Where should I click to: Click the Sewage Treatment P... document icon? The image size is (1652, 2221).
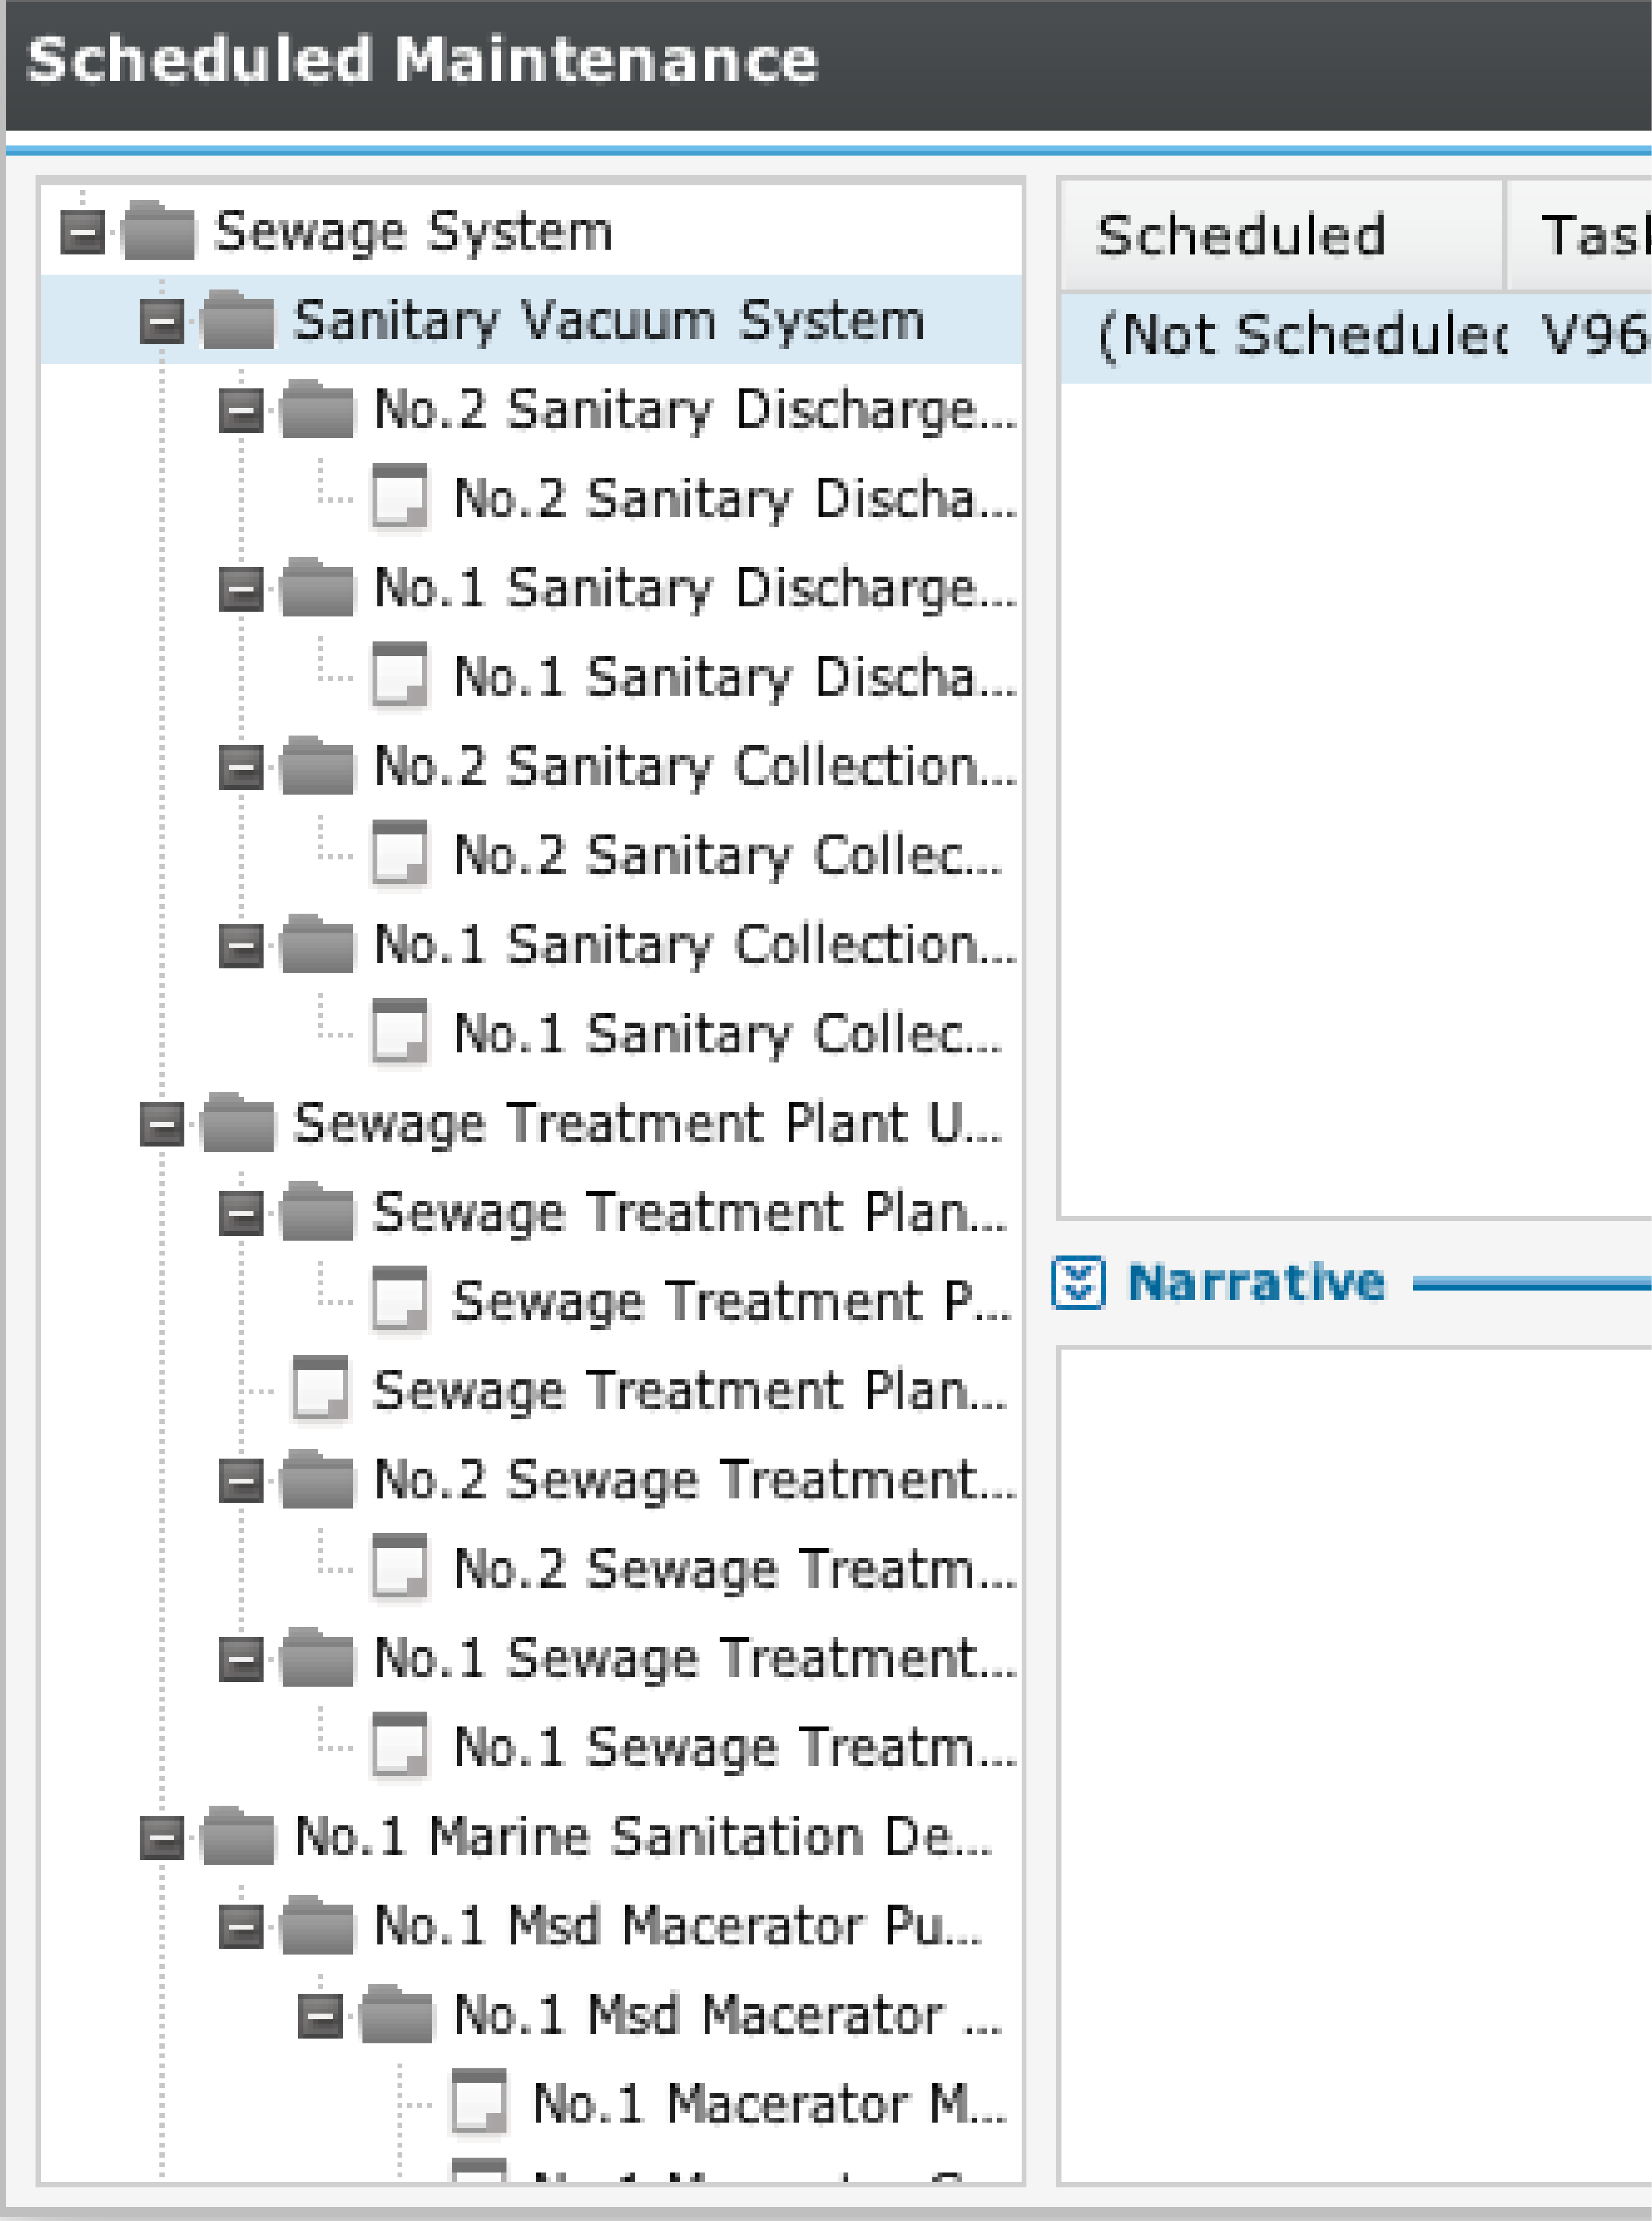tap(399, 1300)
